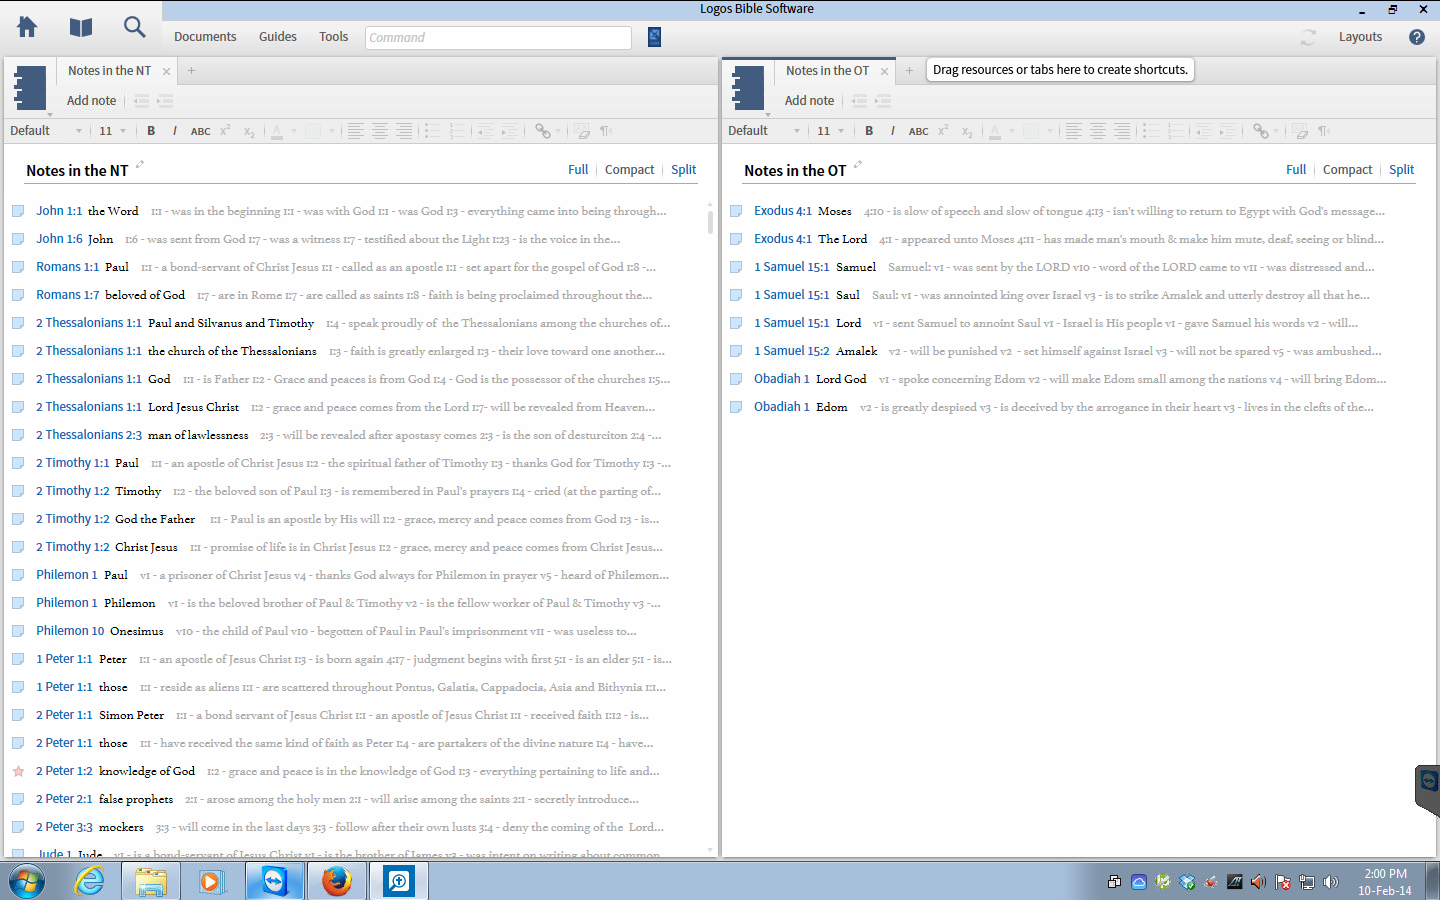
Task: Insert hyperlink in the OT notes toolbar
Action: tap(1260, 131)
